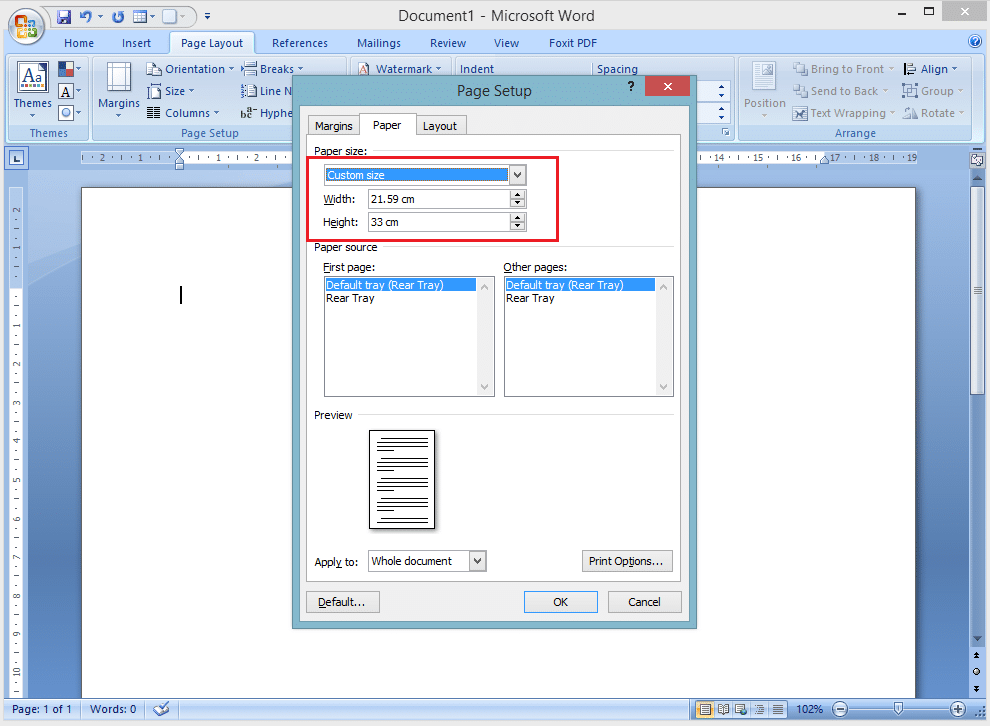Save document via quick access toolbar
Screen dimensions: 990x726
click(x=64, y=16)
